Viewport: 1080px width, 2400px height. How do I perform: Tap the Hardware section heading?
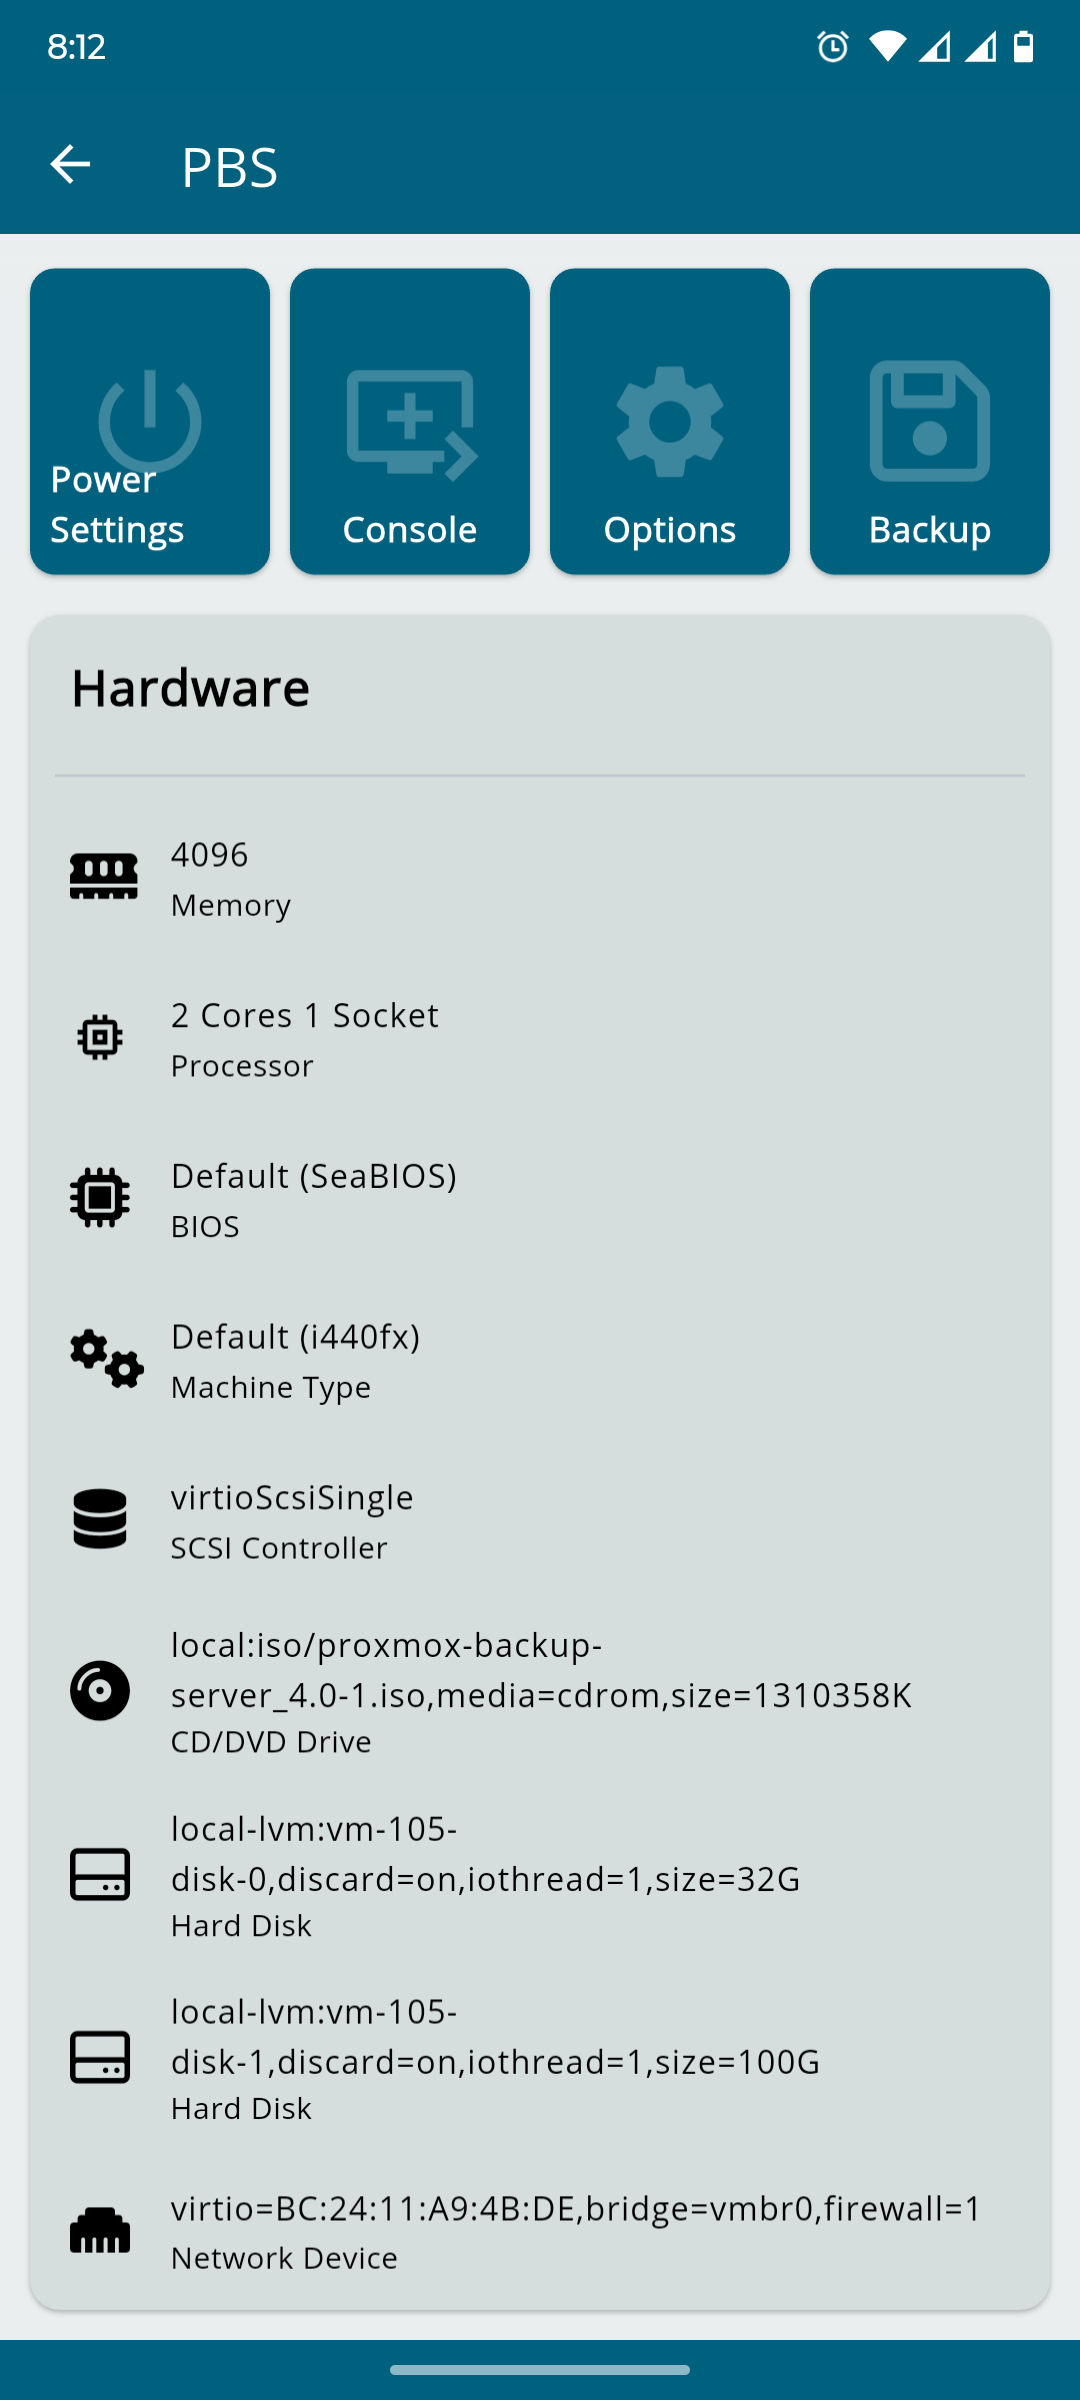click(190, 688)
